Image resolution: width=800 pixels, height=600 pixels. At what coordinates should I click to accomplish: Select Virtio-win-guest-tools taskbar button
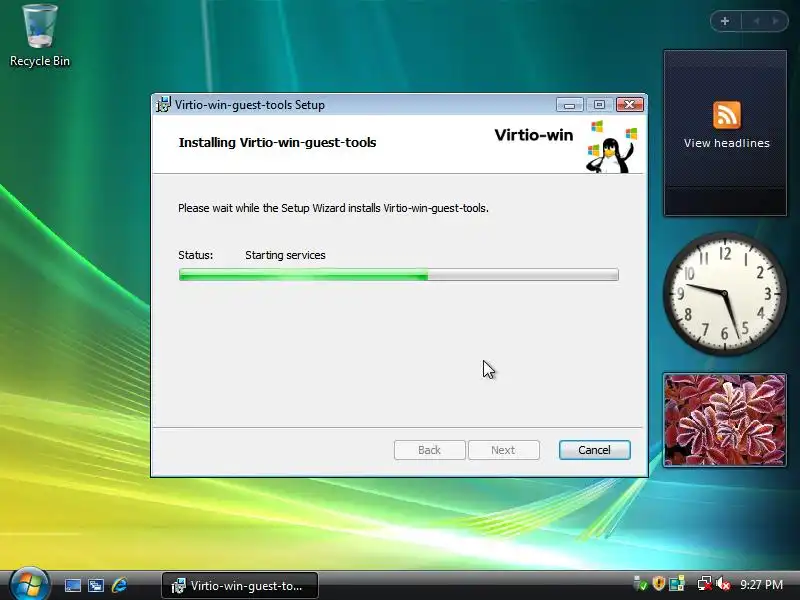240,586
